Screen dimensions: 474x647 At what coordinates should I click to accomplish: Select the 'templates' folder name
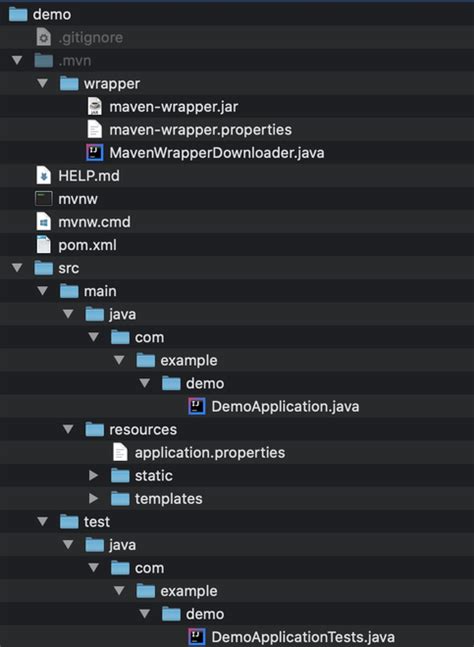(x=168, y=499)
